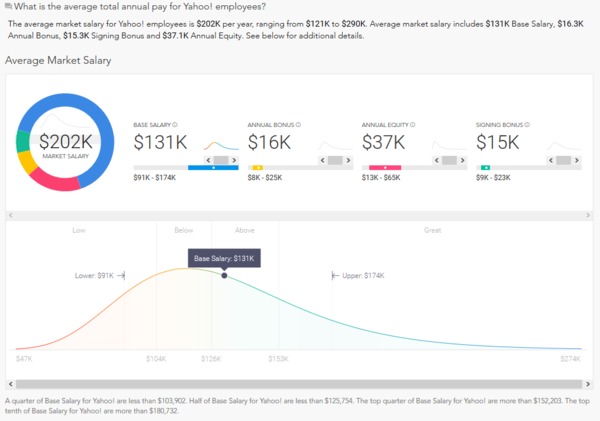
Task: Click the pink Annual Equity range slider
Action: pos(385,168)
